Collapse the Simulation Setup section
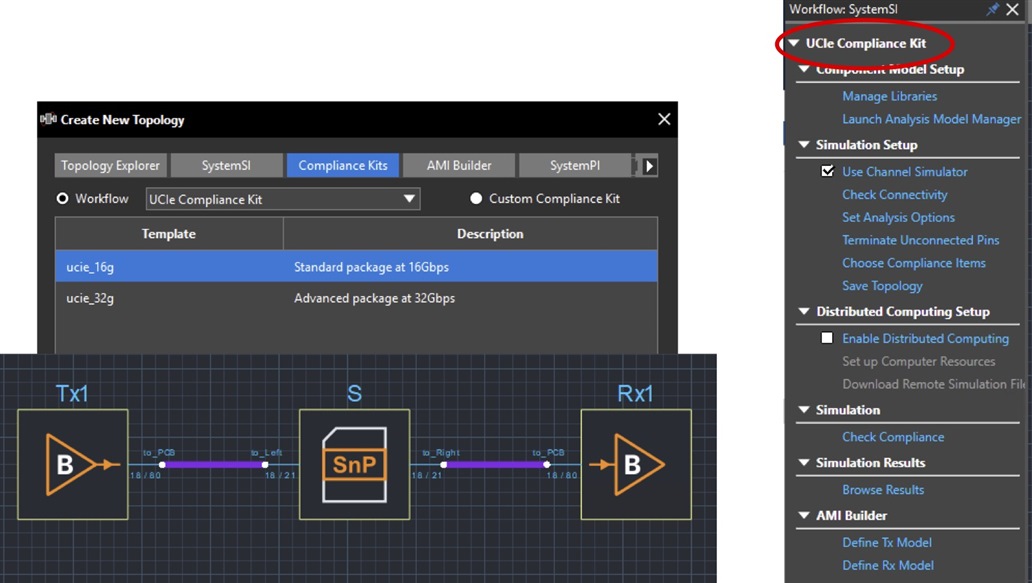Screen dimensions: 1032x583 [x=805, y=146]
